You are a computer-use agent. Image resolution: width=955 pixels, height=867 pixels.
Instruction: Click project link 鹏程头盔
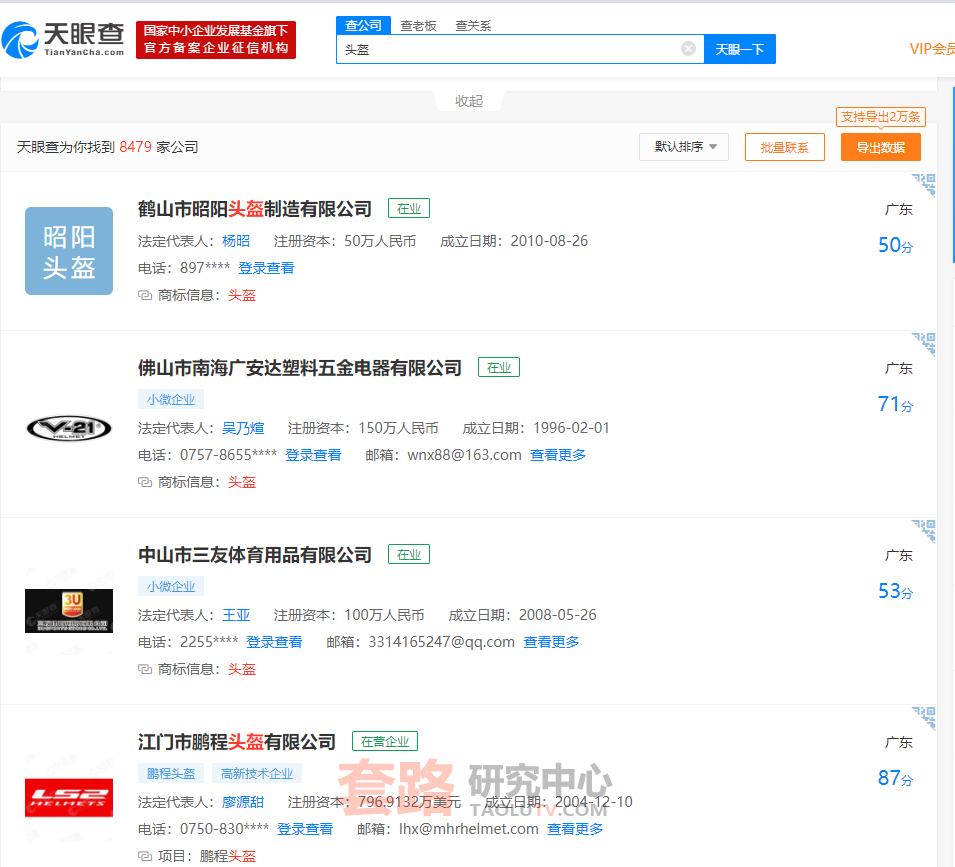click(228, 856)
